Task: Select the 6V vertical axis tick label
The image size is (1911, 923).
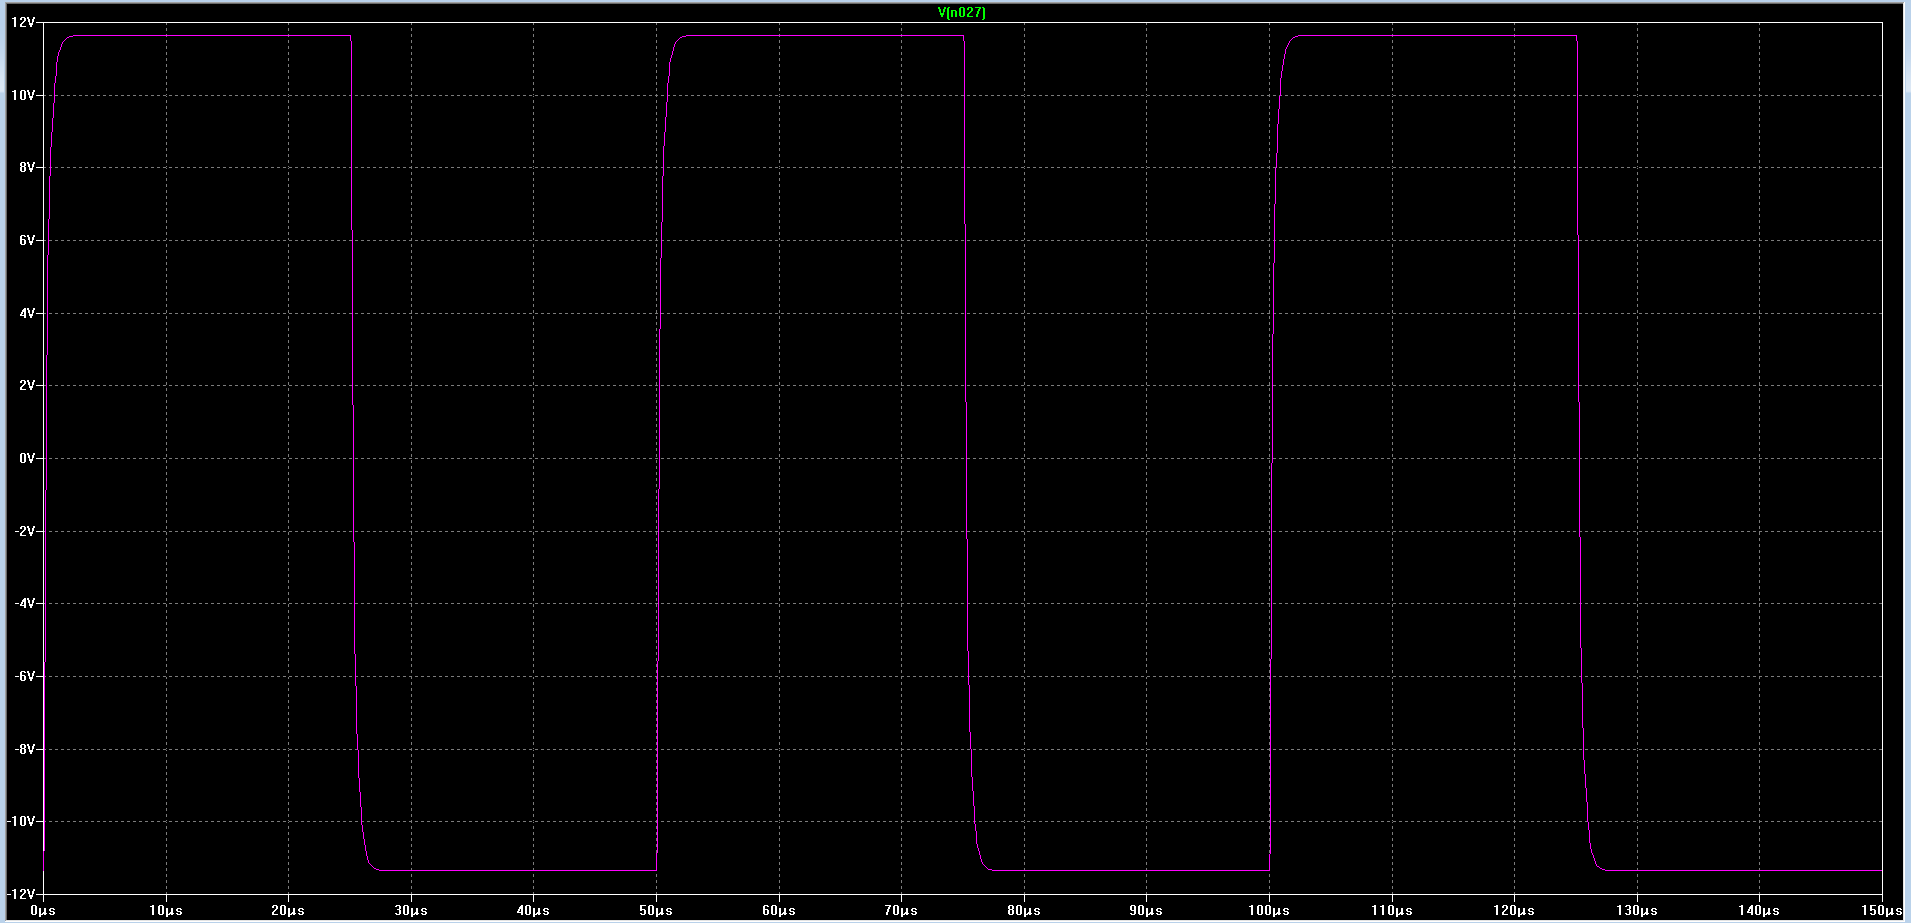Action: (x=27, y=240)
